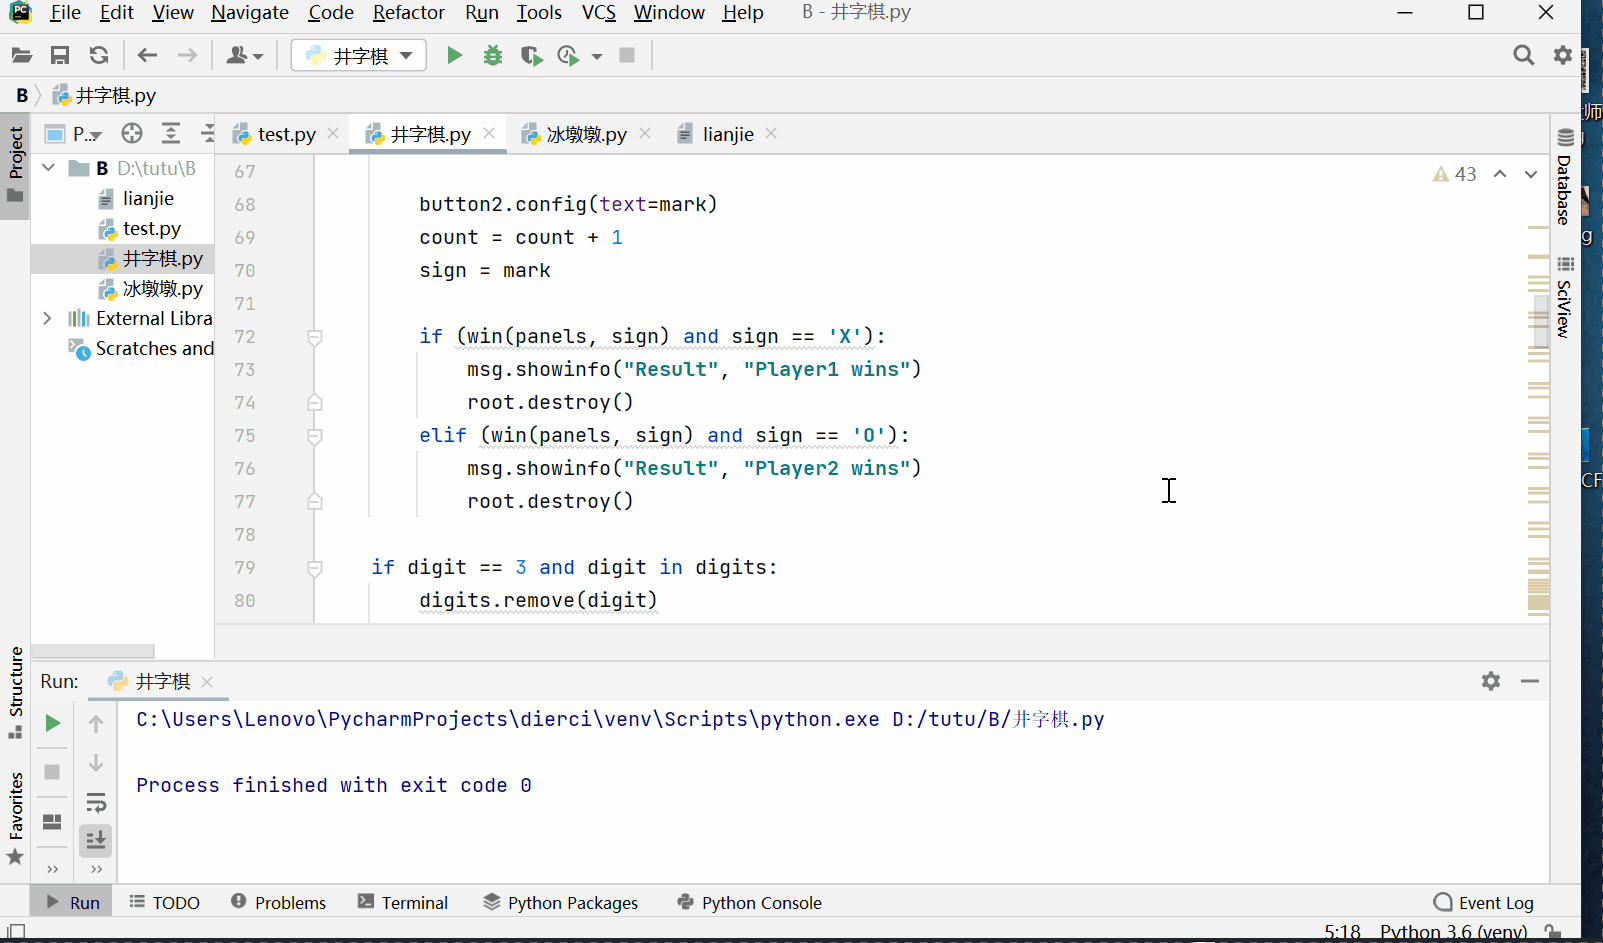The image size is (1603, 943).
Task: Run 井字棋 with the green play icon
Action: click(x=454, y=56)
